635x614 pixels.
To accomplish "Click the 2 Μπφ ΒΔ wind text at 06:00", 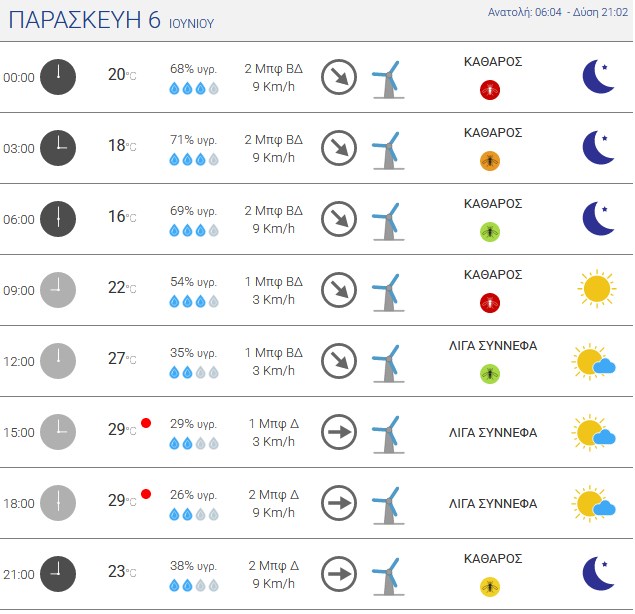I will (x=273, y=211).
